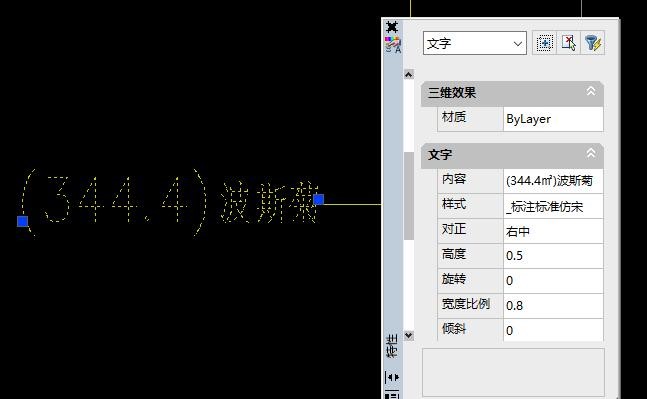Click the 旋转 value 0
The width and height of the screenshot is (647, 399).
point(553,281)
